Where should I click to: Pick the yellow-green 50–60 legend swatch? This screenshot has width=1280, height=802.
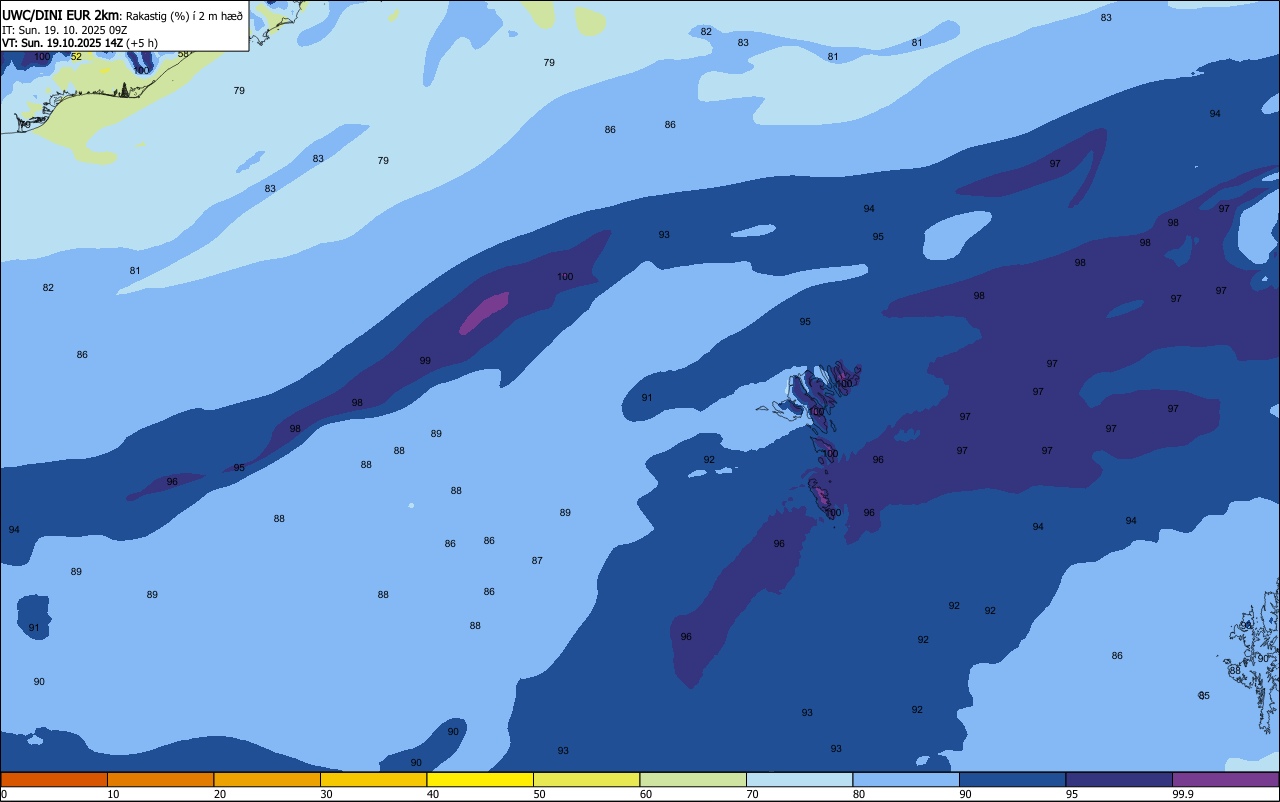586,779
